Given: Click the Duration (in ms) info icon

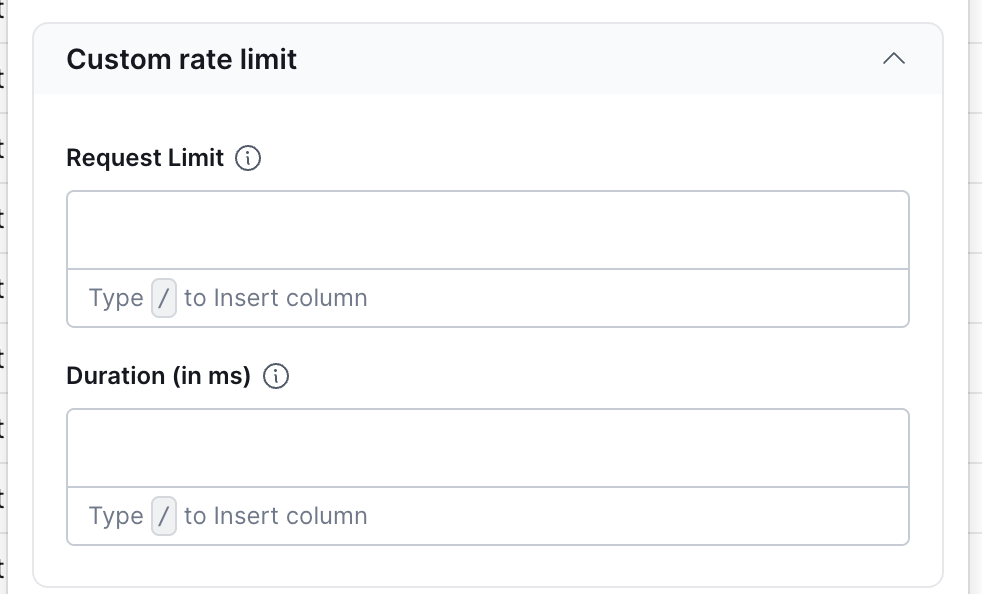Looking at the screenshot, I should coord(275,376).
